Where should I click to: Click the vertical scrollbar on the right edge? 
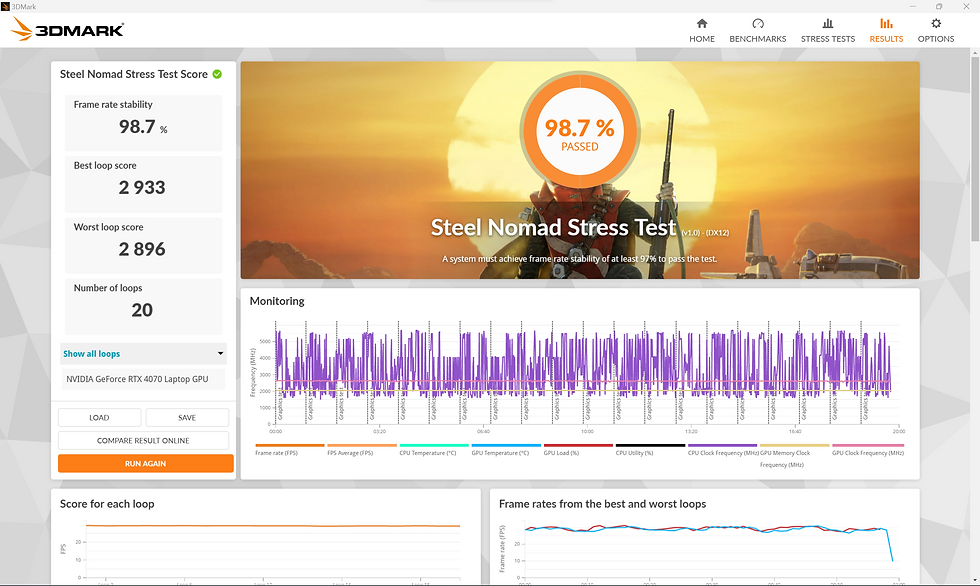[975, 147]
